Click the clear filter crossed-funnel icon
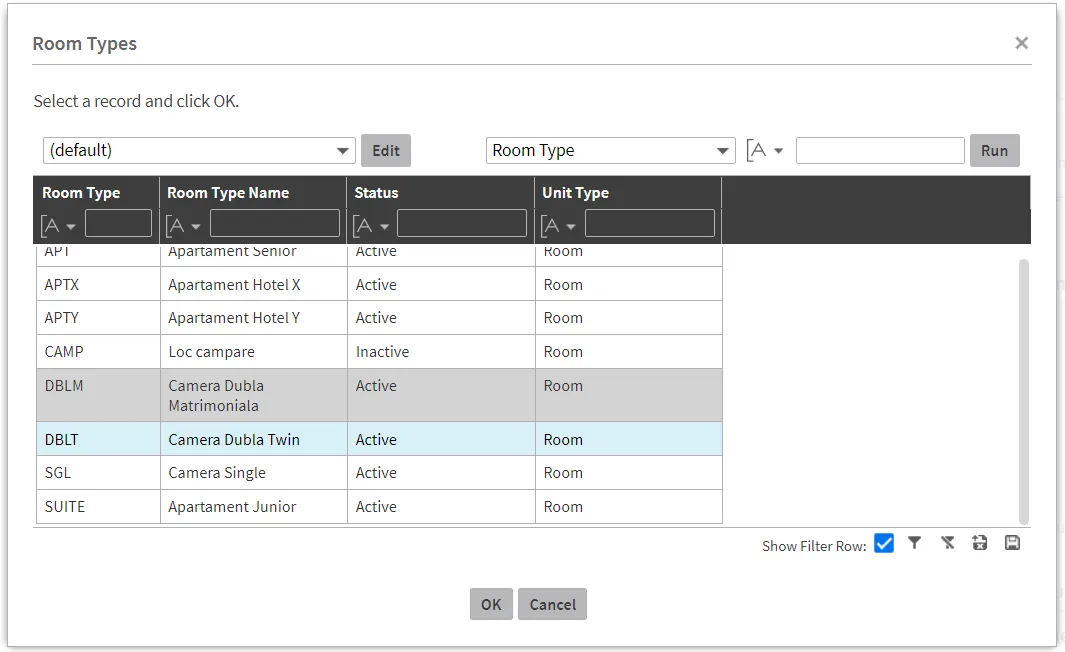This screenshot has width=1065, height=652. pyautogui.click(x=947, y=543)
